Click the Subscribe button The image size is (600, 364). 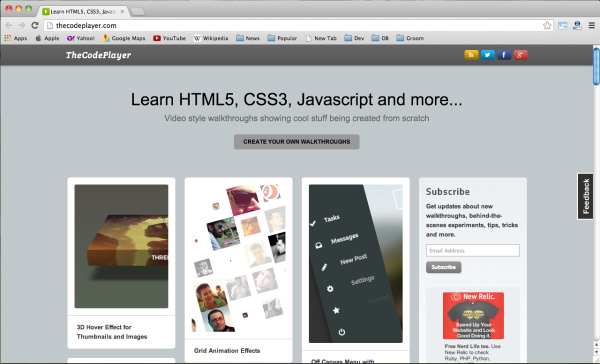tap(443, 267)
